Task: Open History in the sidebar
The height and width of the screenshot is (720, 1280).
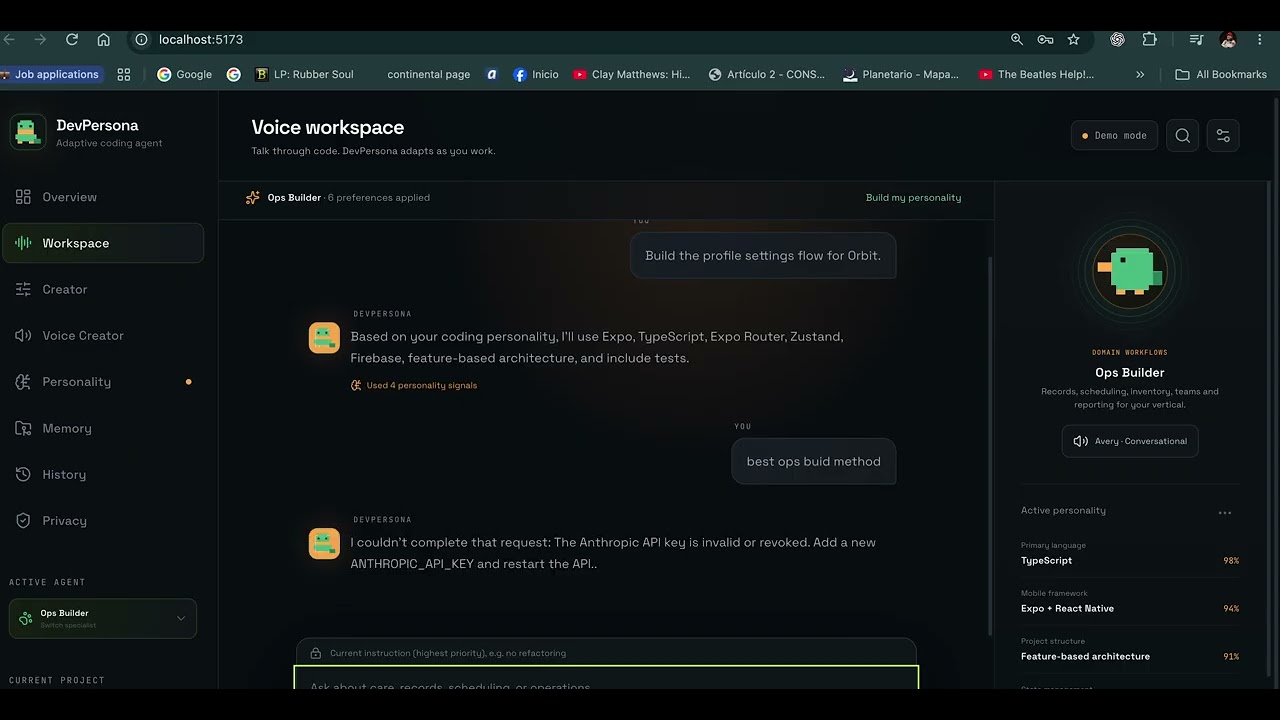Action: click(103, 474)
